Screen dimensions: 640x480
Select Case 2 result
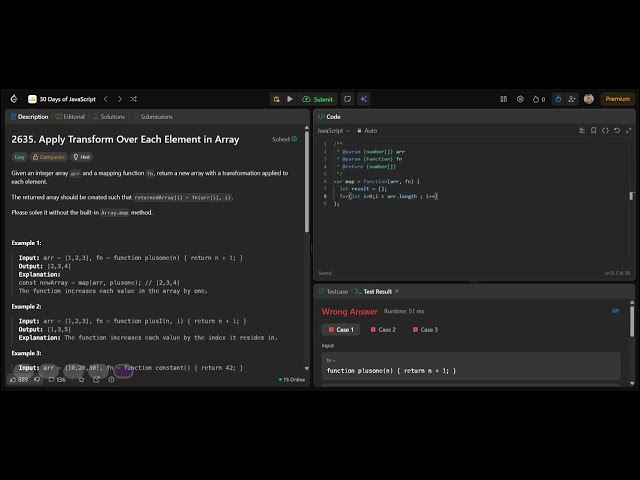pyautogui.click(x=383, y=330)
